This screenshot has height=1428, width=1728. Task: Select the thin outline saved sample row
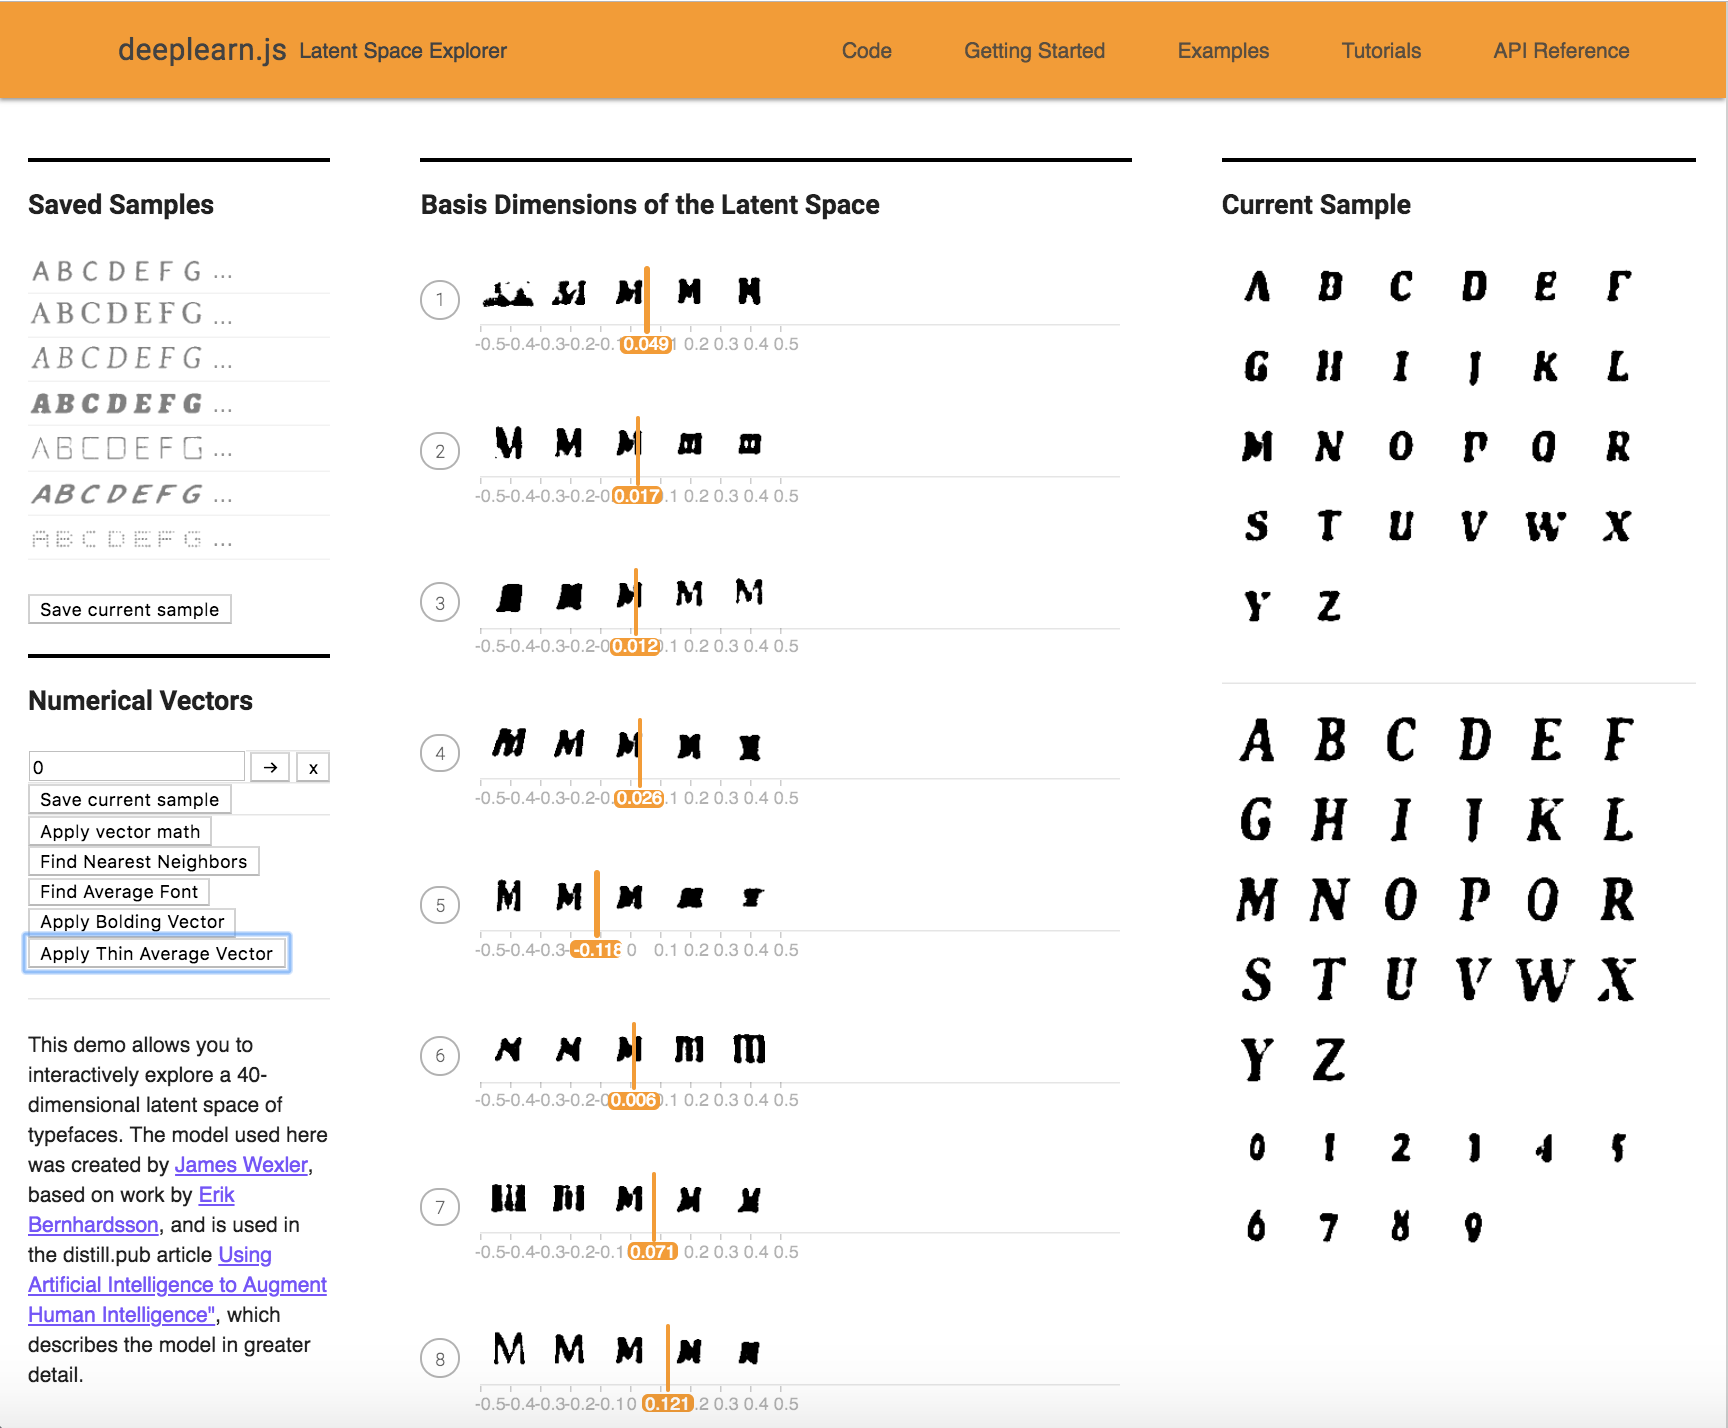[179, 448]
